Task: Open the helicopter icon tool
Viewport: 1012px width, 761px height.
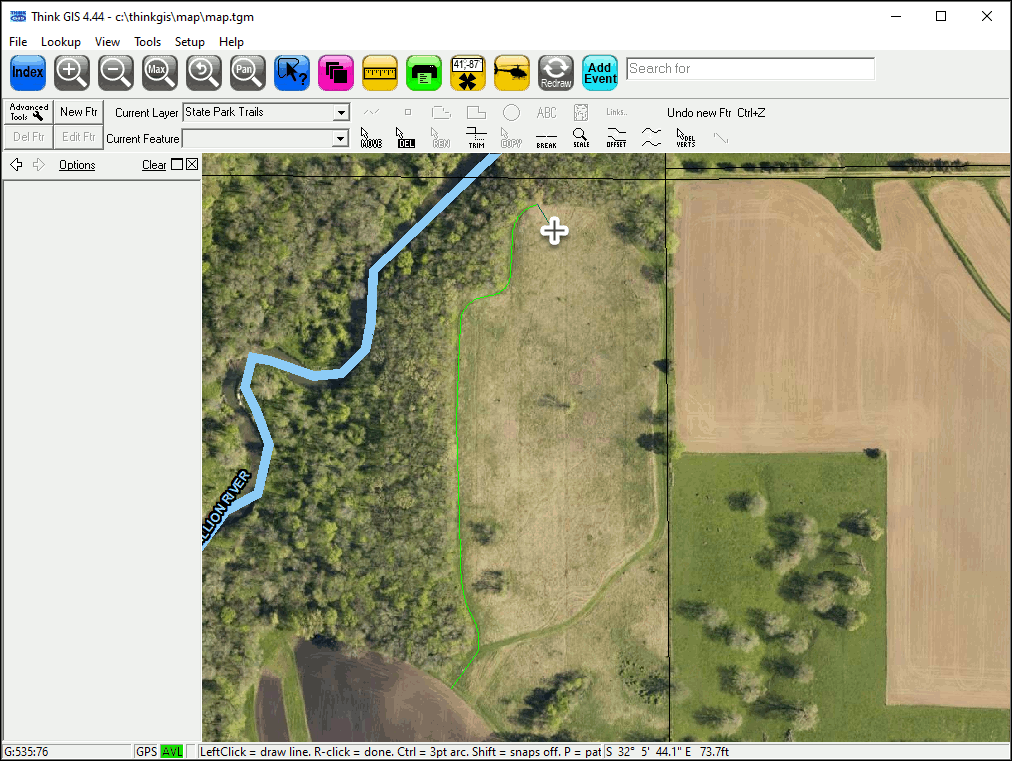Action: click(x=512, y=72)
